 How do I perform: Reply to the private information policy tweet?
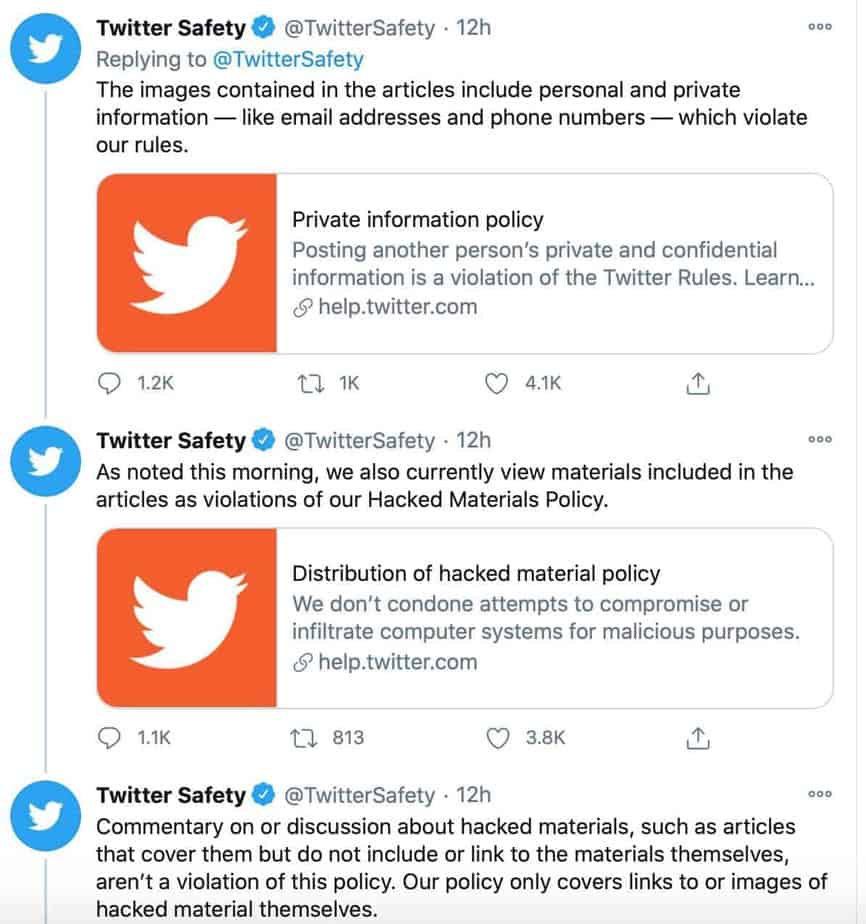pos(109,384)
